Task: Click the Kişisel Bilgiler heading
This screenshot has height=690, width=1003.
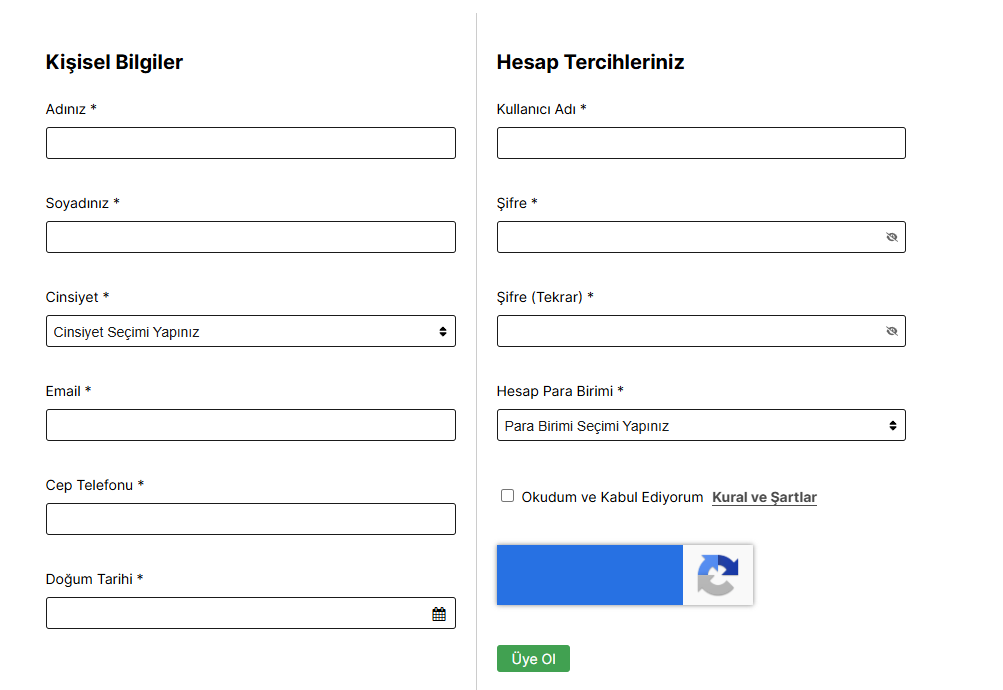Action: coord(114,62)
